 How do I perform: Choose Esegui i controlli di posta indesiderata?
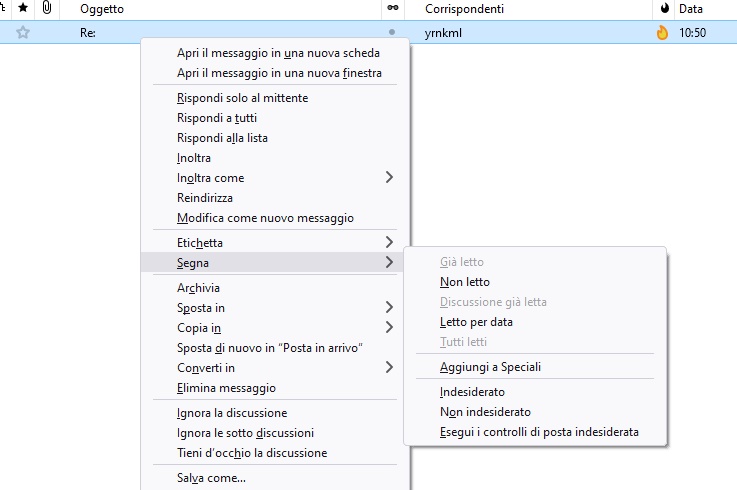pos(535,432)
